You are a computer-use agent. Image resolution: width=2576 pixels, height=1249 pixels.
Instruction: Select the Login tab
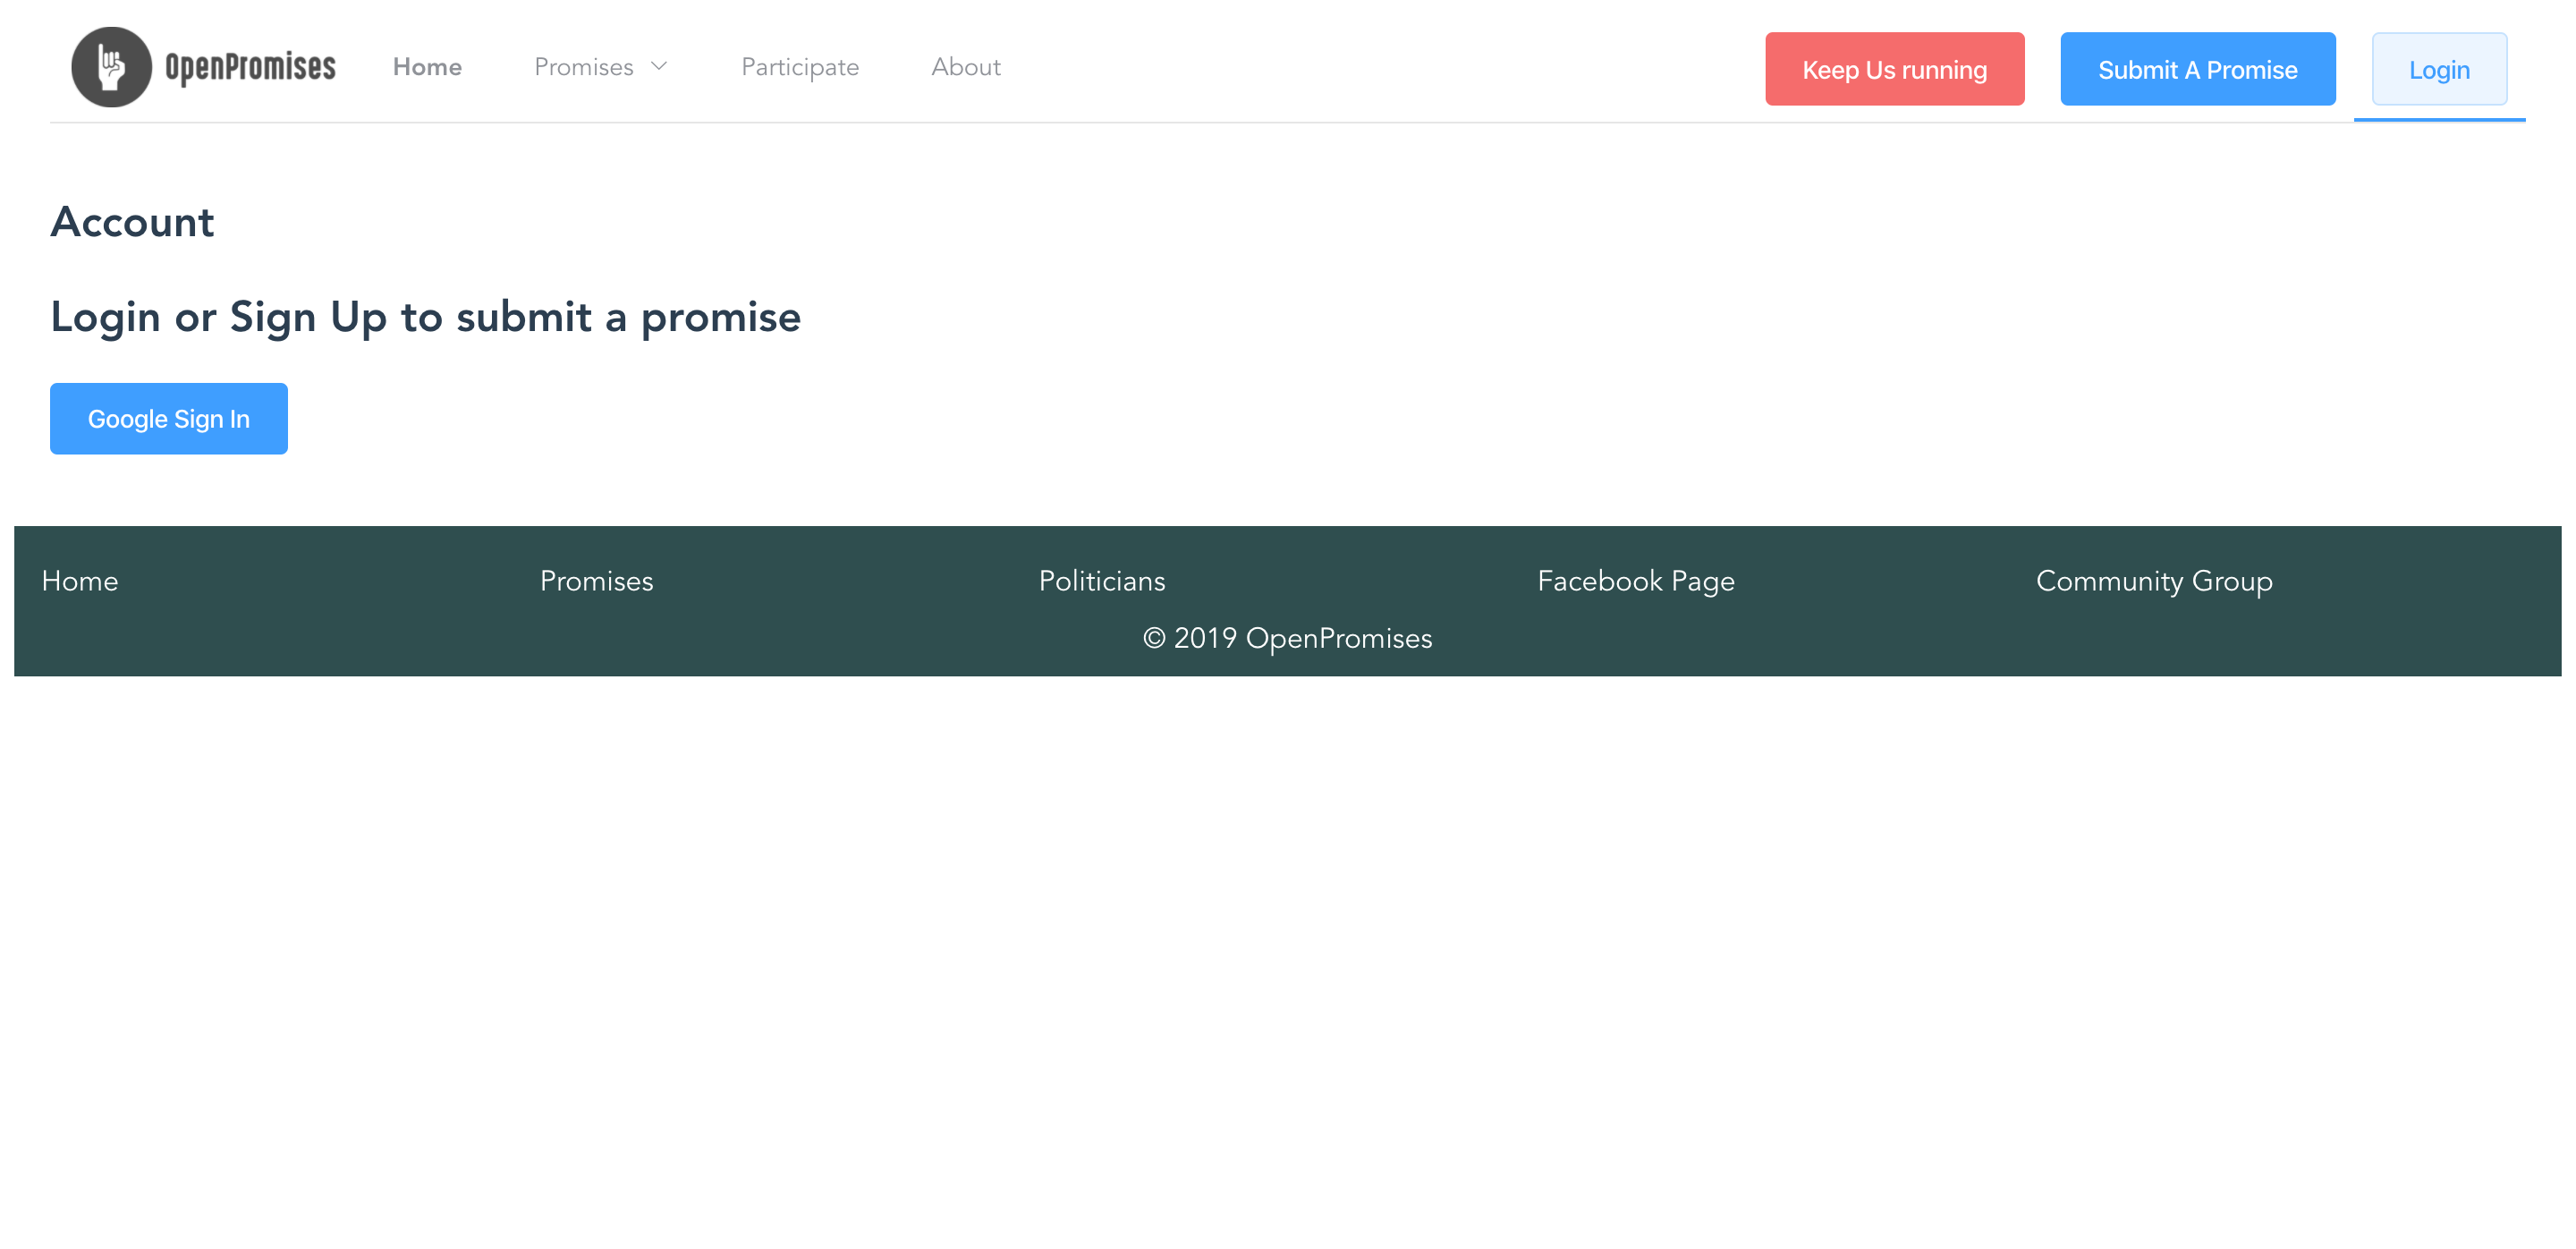point(2439,69)
